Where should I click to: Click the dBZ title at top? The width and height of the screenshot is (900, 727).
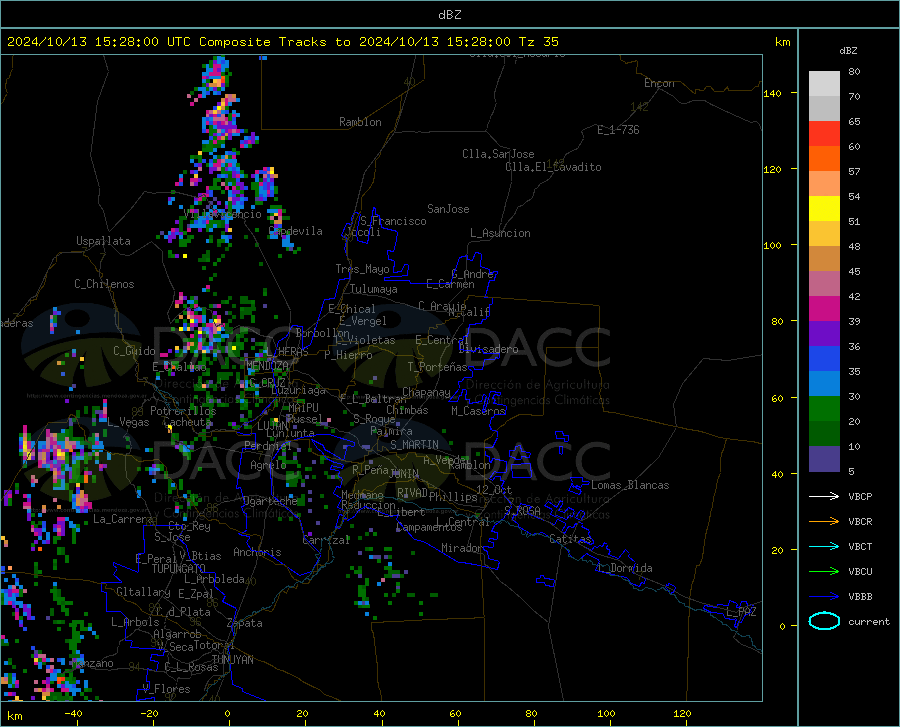[x=449, y=15]
